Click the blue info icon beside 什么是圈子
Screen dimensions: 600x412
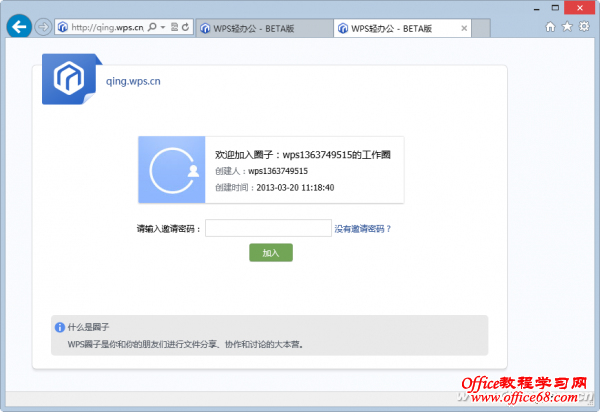60,327
